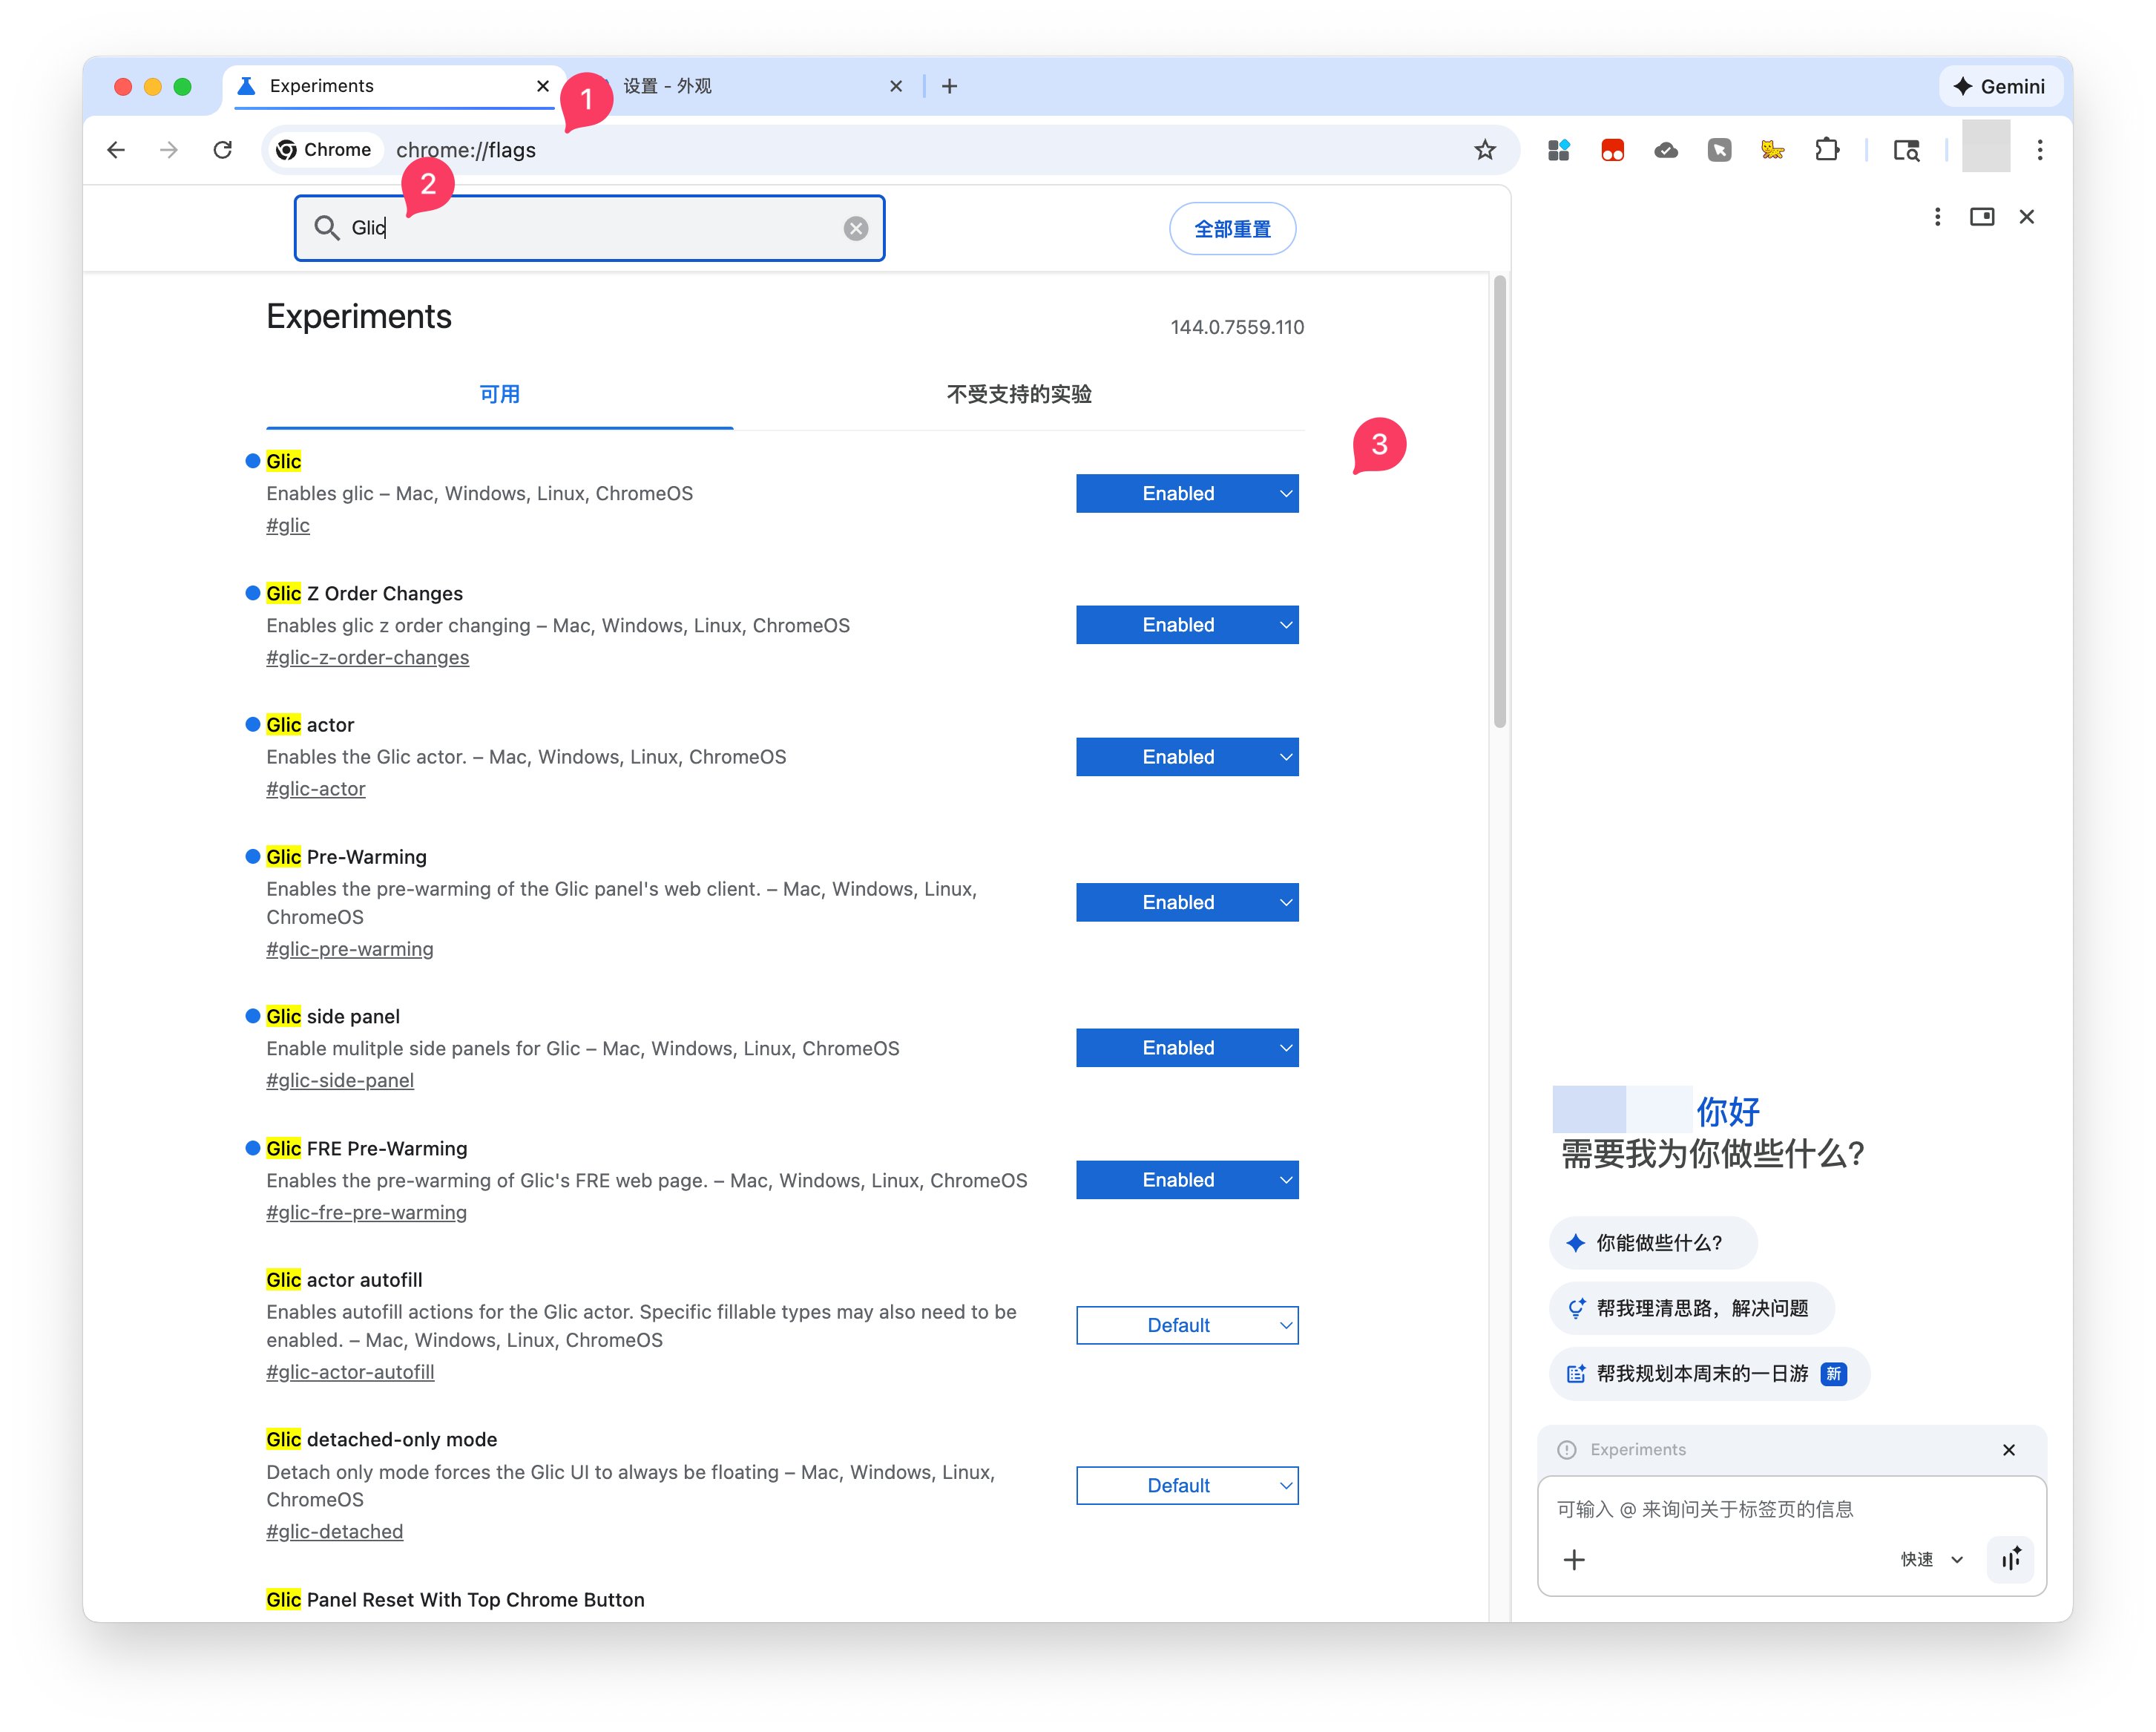Open the #glic-pre-warming link
Image resolution: width=2156 pixels, height=1732 pixels.
click(350, 949)
